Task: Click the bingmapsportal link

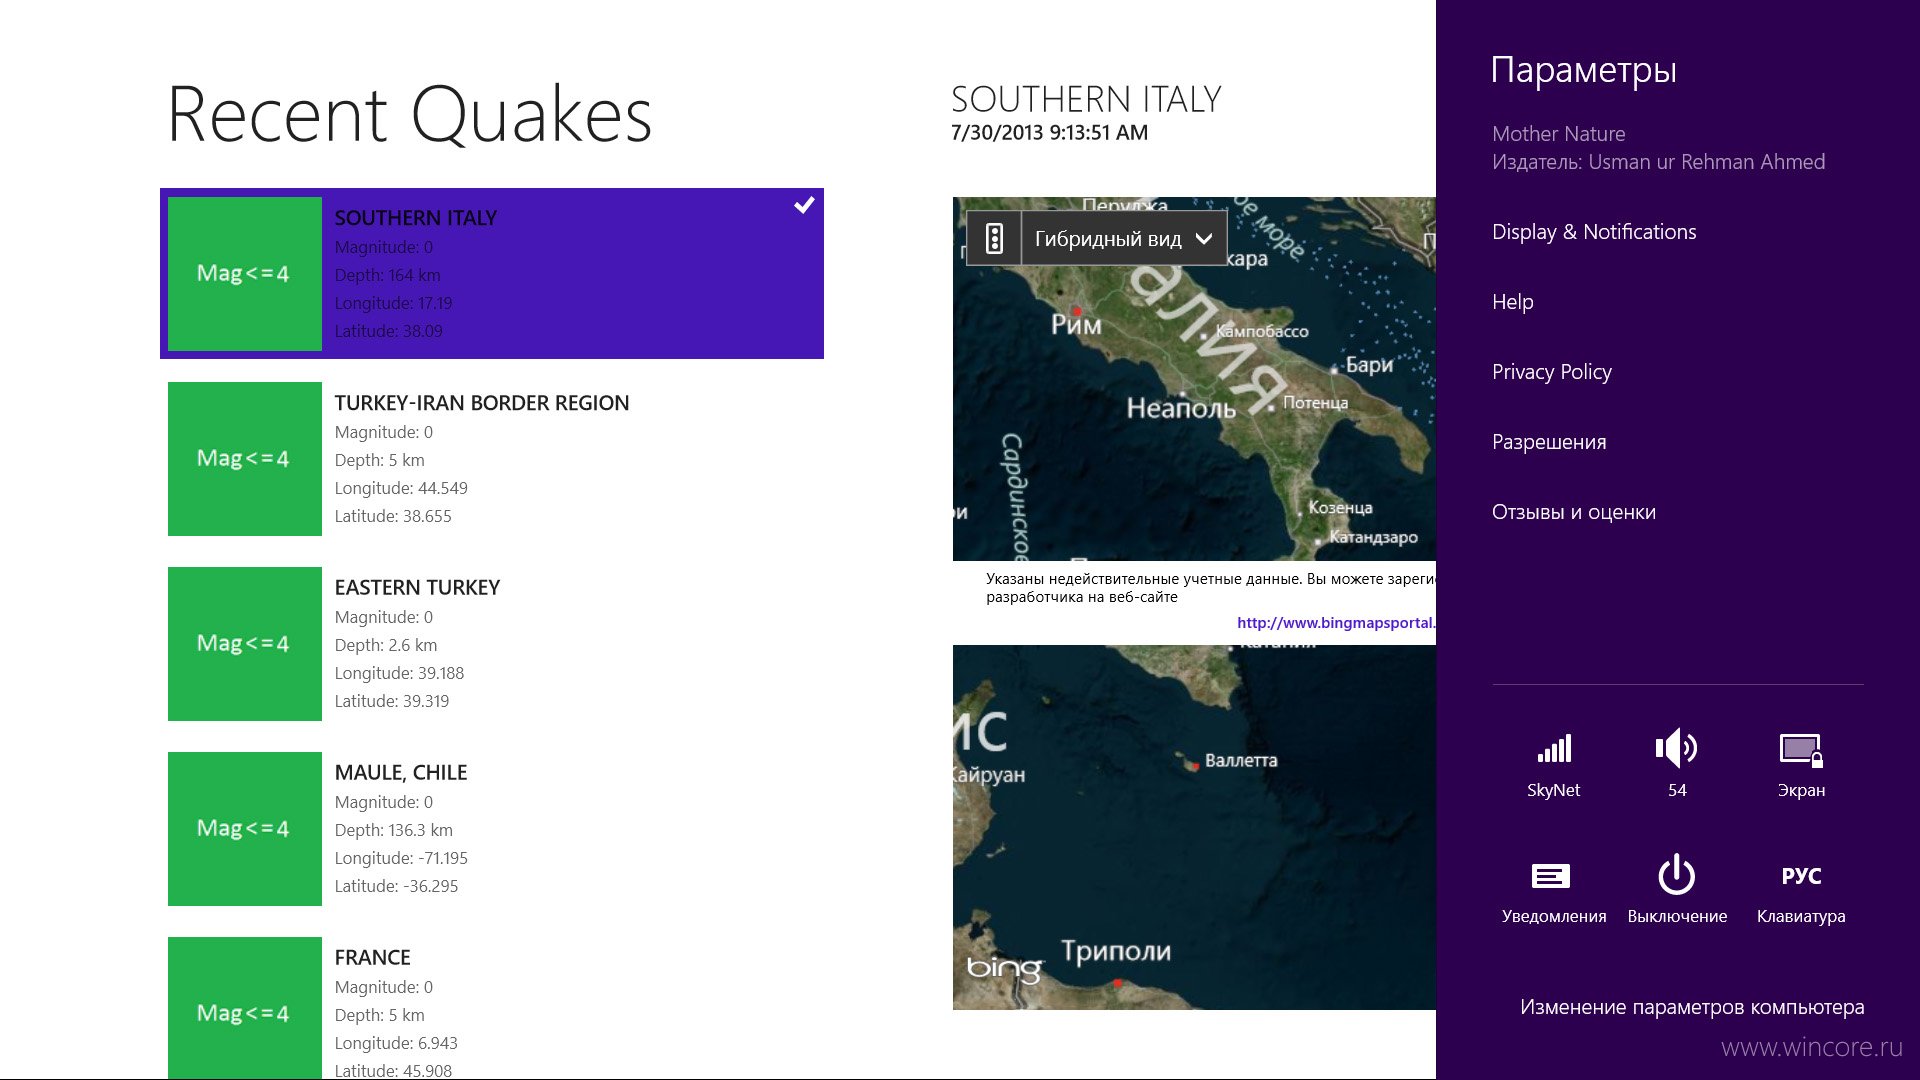Action: [x=1336, y=623]
